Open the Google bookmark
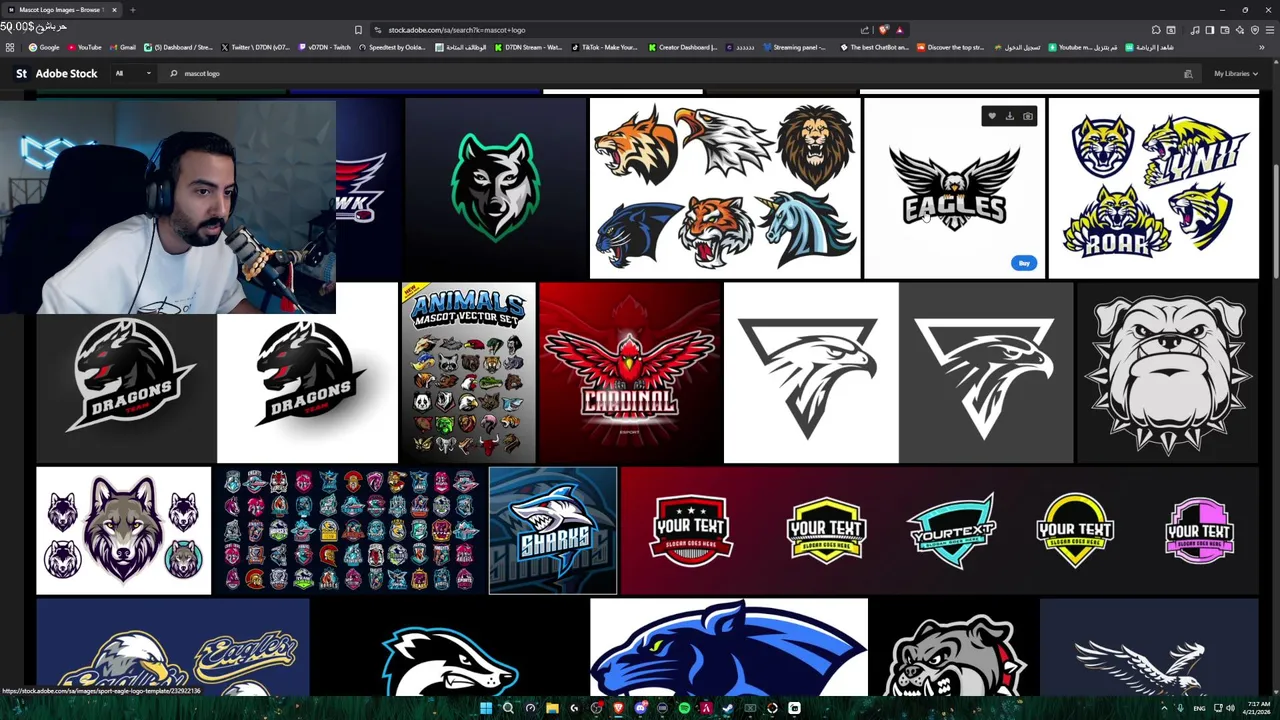Image resolution: width=1280 pixels, height=720 pixels. 44,47
